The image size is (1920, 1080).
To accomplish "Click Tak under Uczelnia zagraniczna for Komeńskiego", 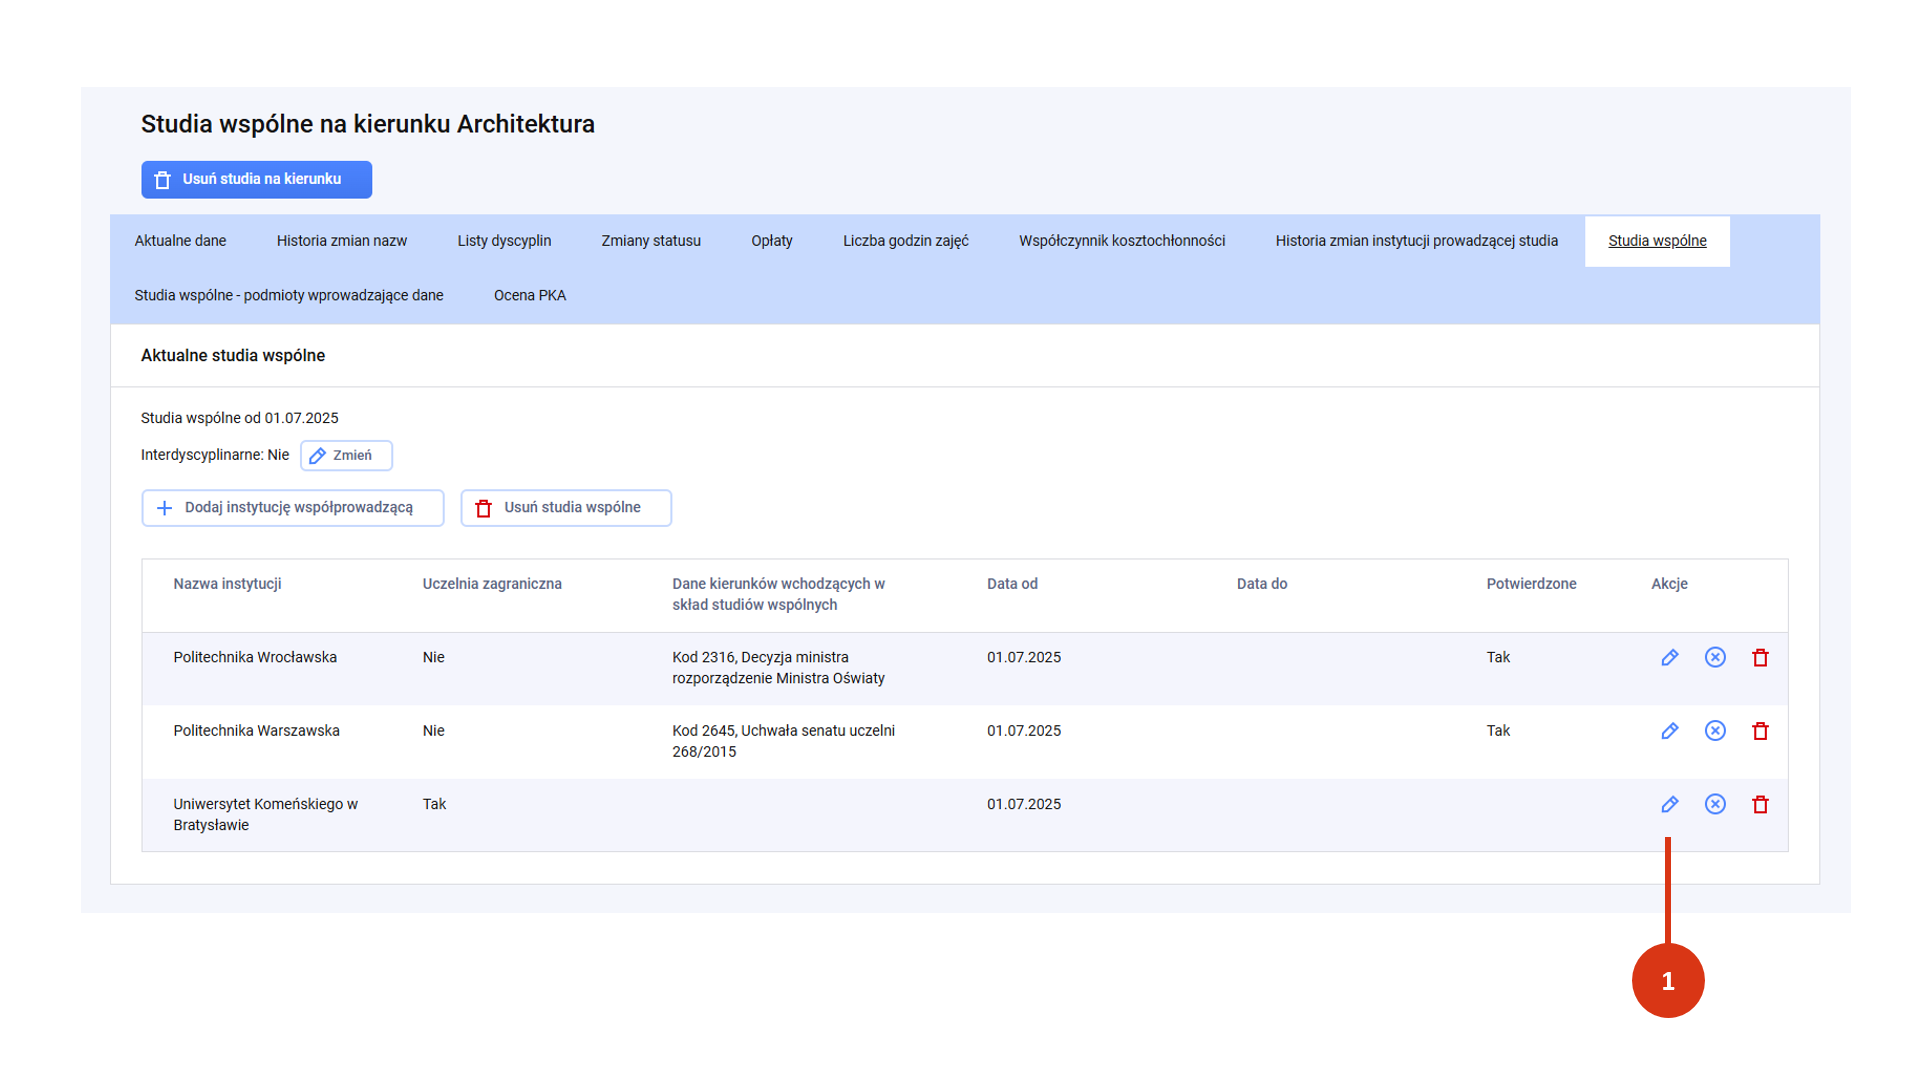I will click(x=434, y=804).
